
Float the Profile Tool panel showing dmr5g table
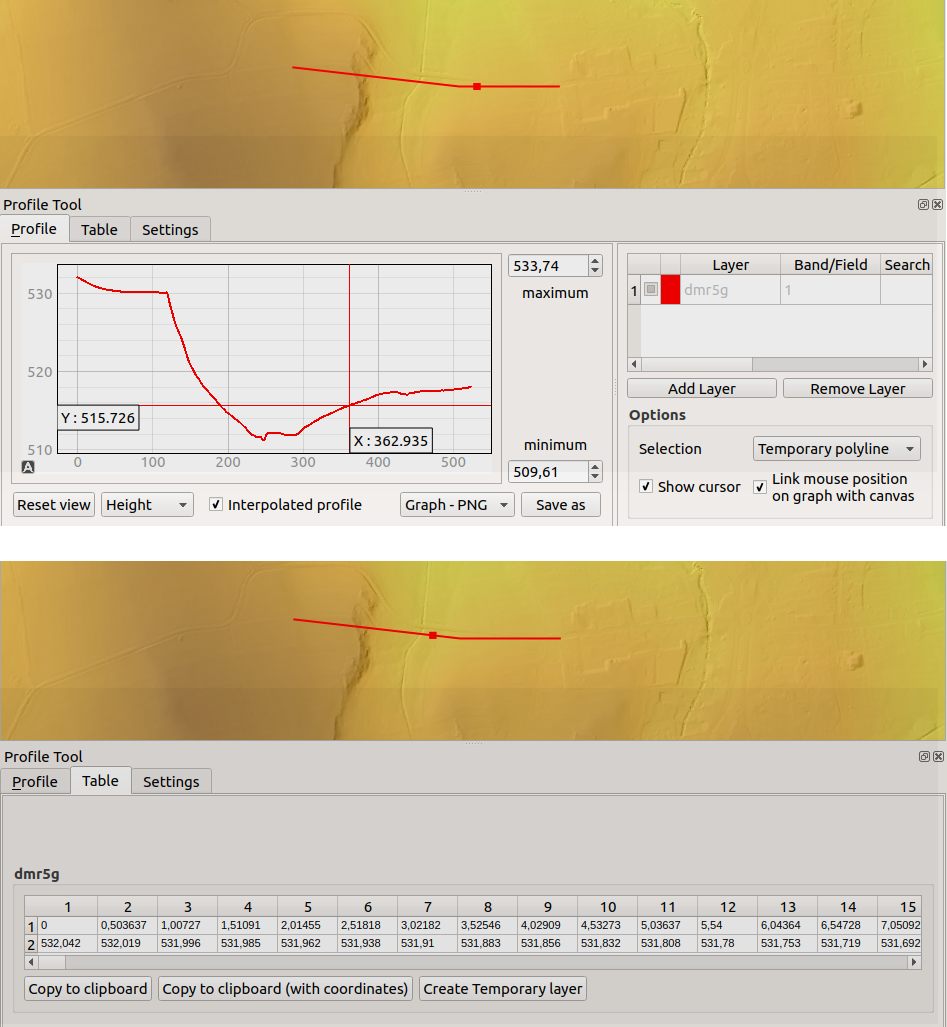[x=924, y=756]
